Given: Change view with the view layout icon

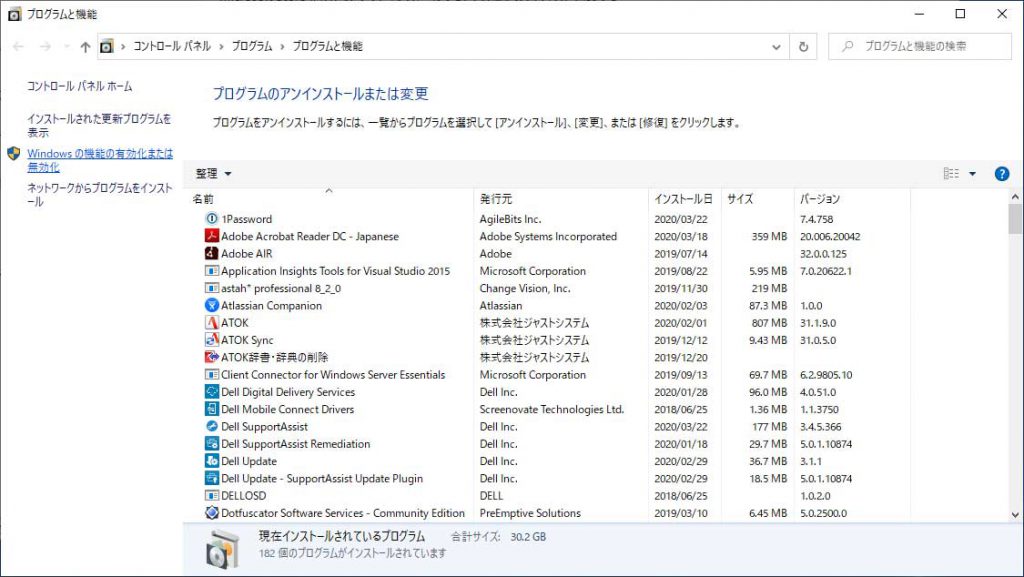Looking at the screenshot, I should point(952,174).
